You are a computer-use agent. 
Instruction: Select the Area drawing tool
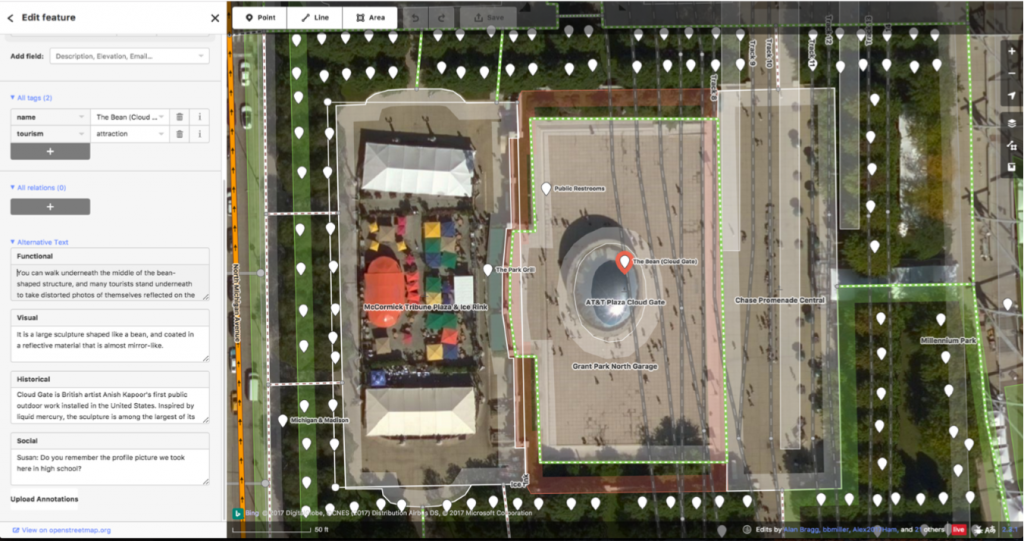(370, 18)
